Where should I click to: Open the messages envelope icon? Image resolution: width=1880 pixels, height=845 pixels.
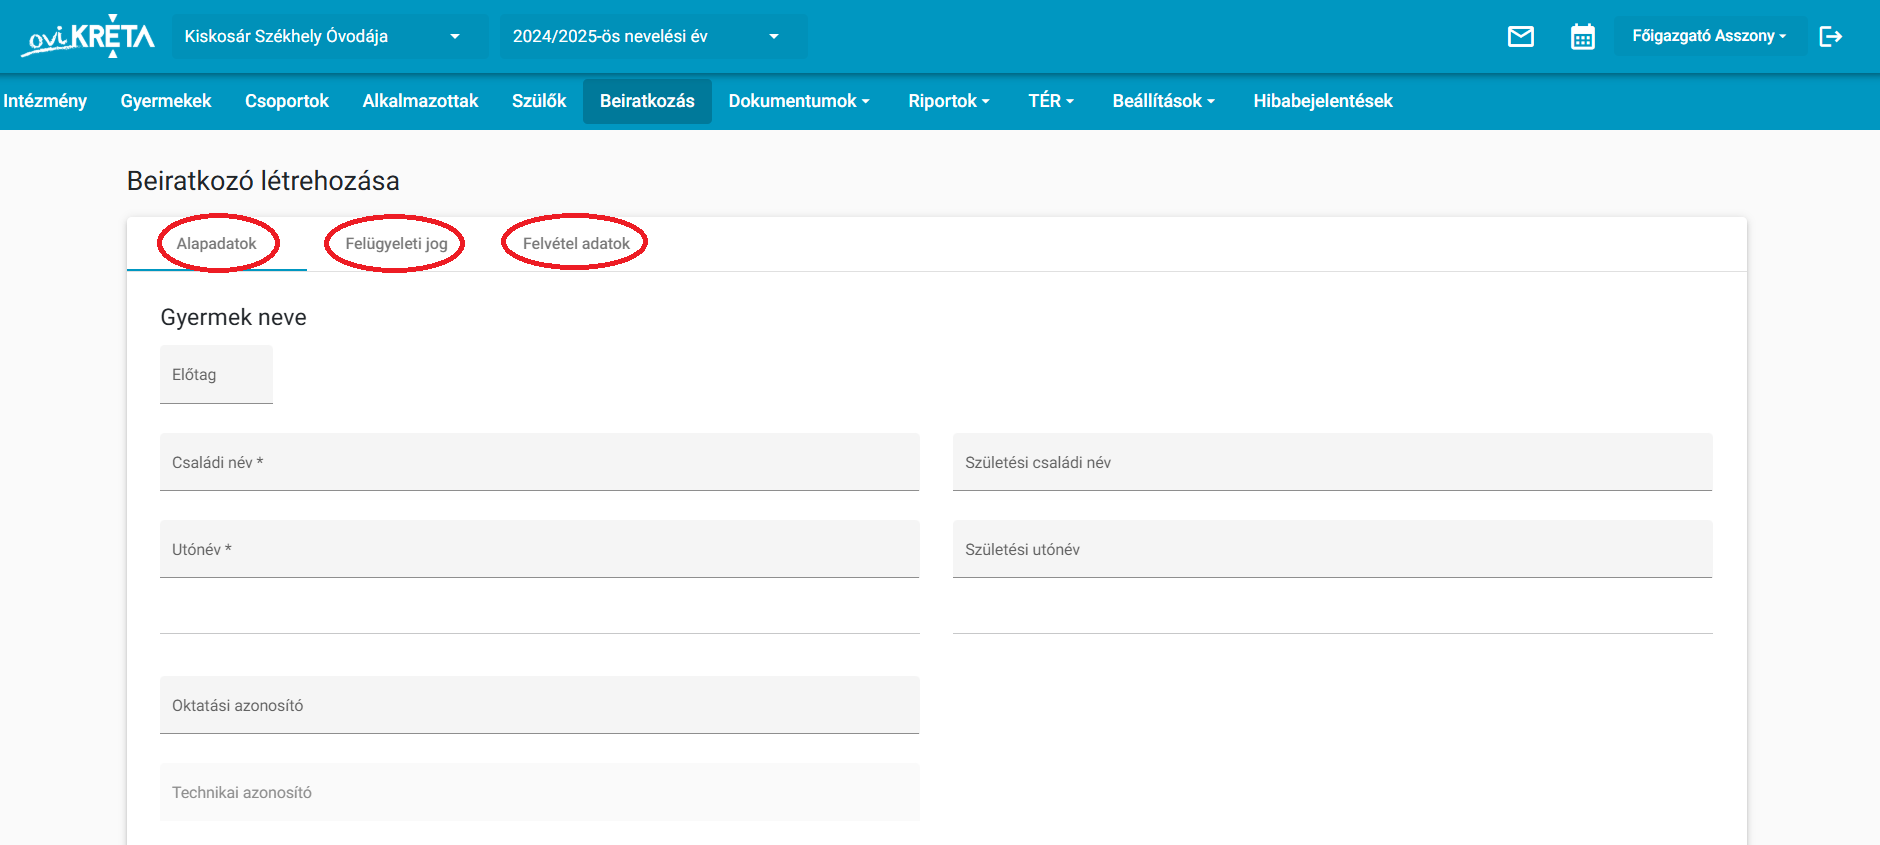(x=1520, y=37)
